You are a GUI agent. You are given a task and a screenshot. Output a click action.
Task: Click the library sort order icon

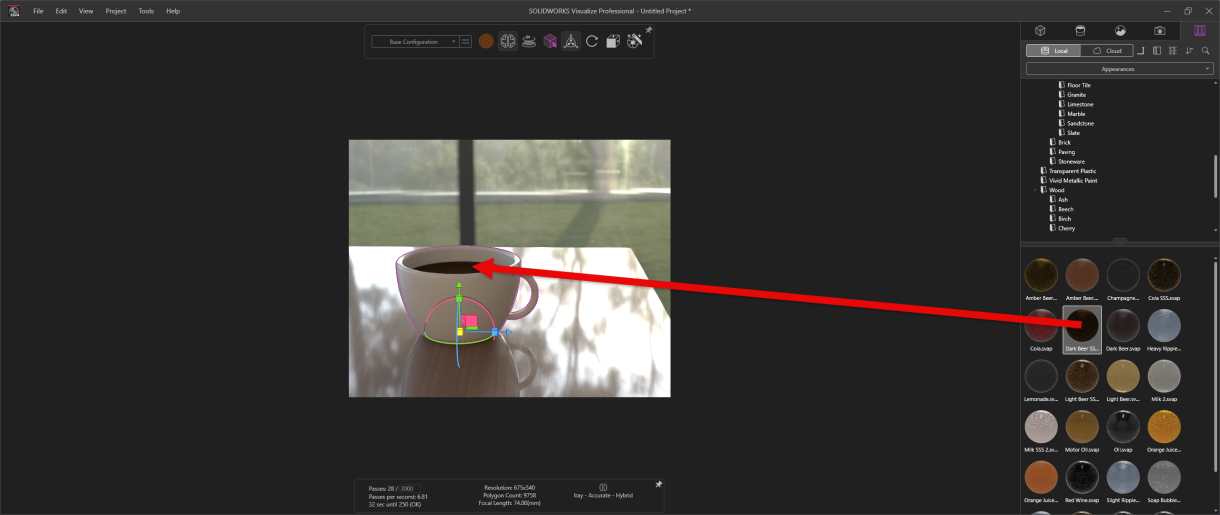click(1189, 50)
